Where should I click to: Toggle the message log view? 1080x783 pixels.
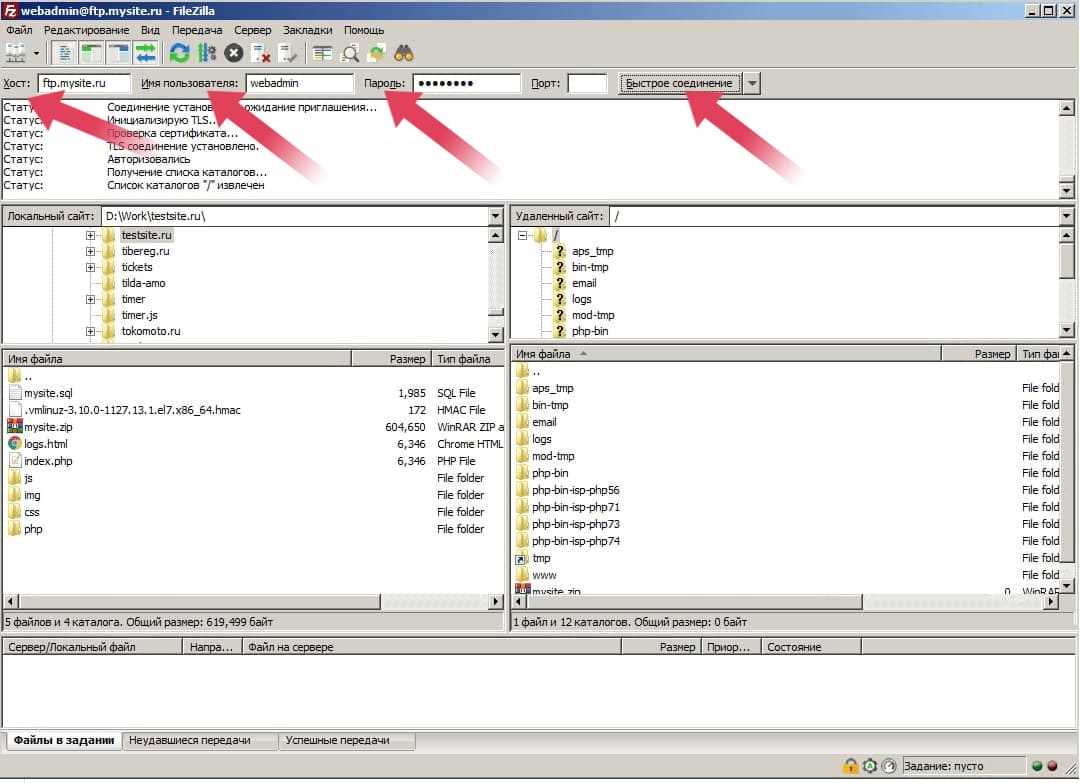pos(64,53)
